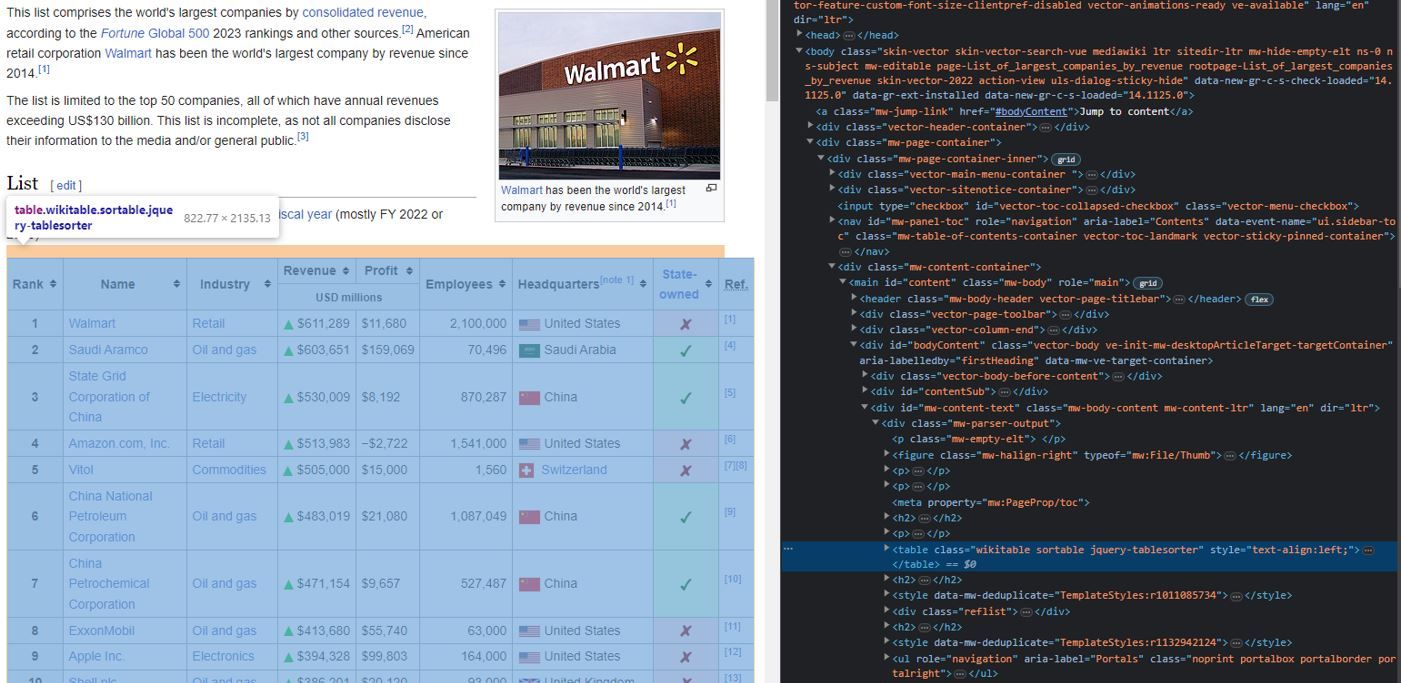Select $611,289 revenue cell
The height and width of the screenshot is (683, 1401).
pos(316,324)
